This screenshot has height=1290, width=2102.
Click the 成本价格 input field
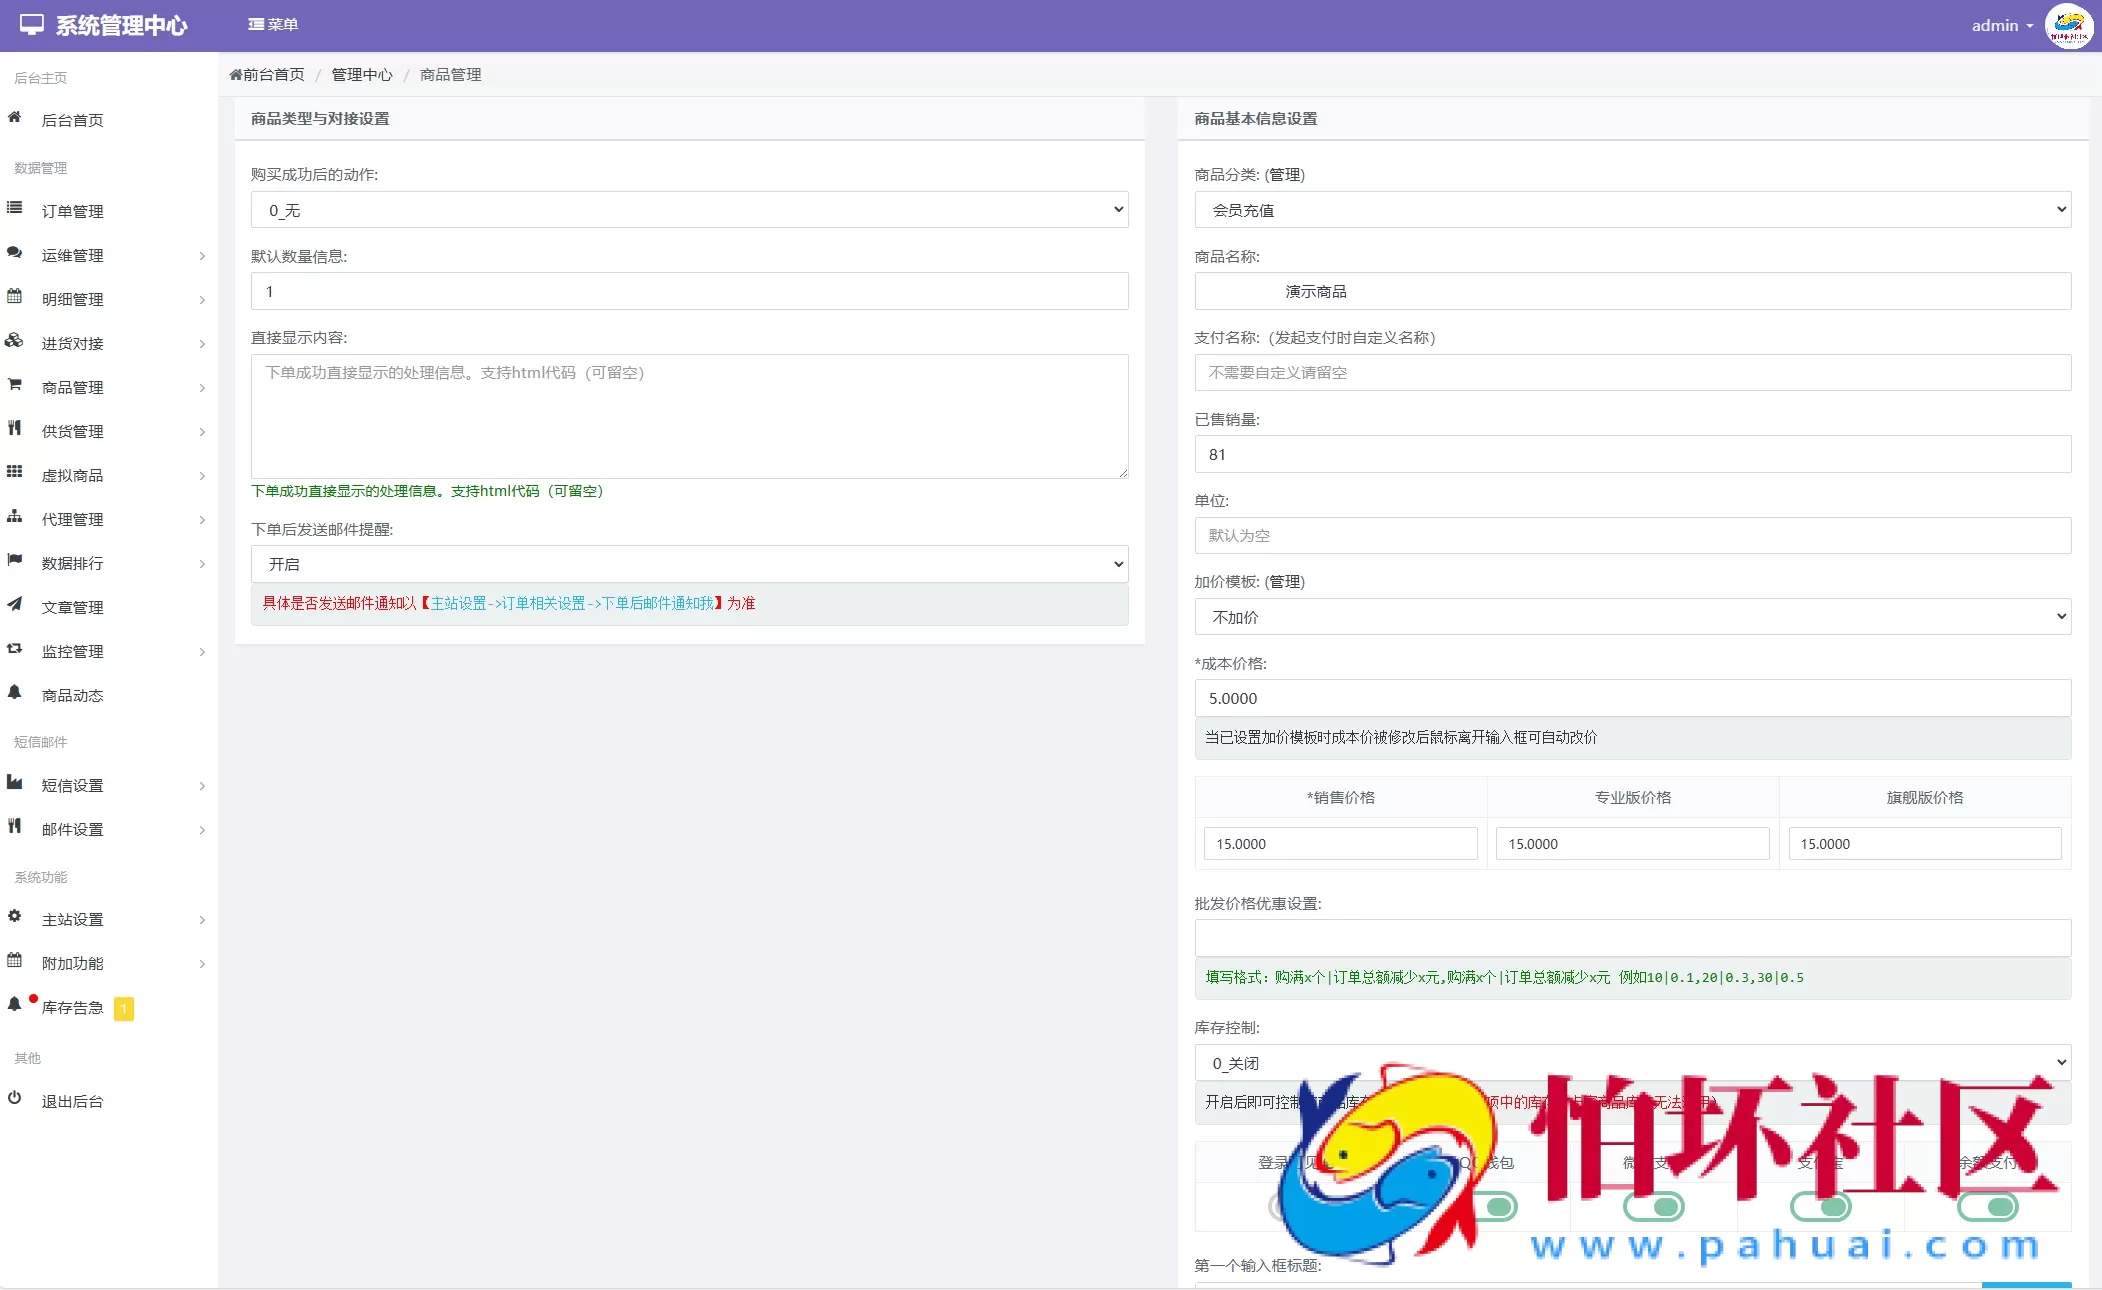(x=1632, y=698)
